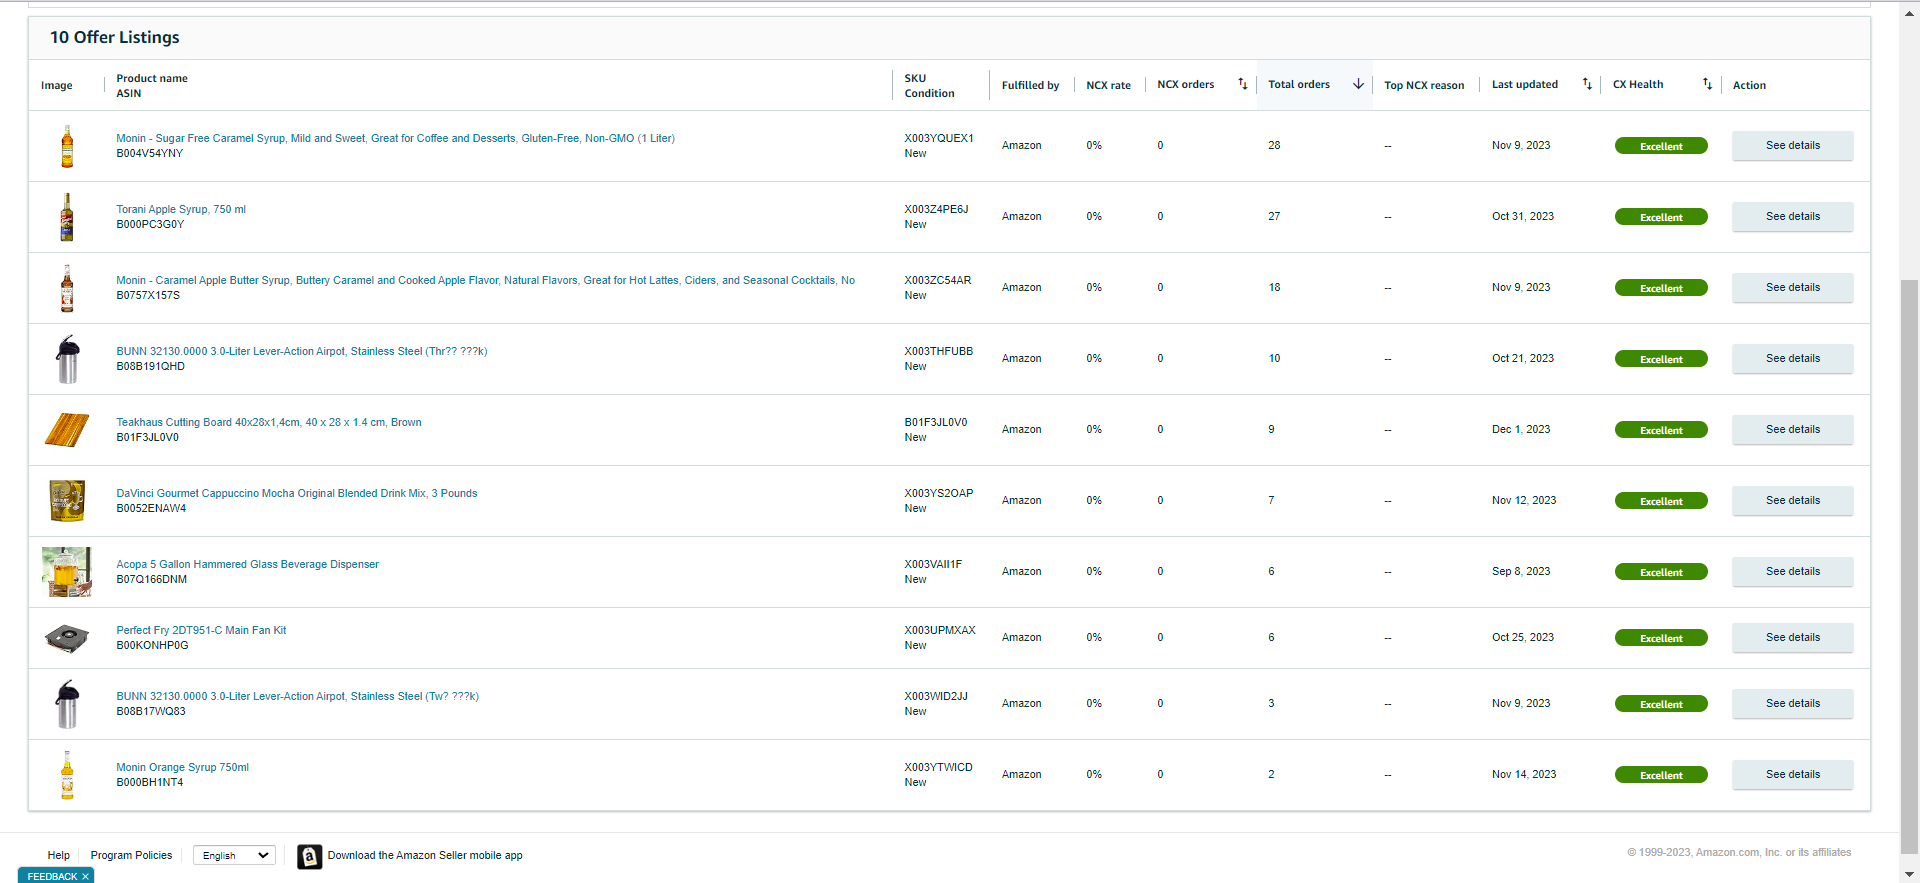Sort by Last updated arrow icon
This screenshot has height=883, width=1920.
tap(1587, 84)
